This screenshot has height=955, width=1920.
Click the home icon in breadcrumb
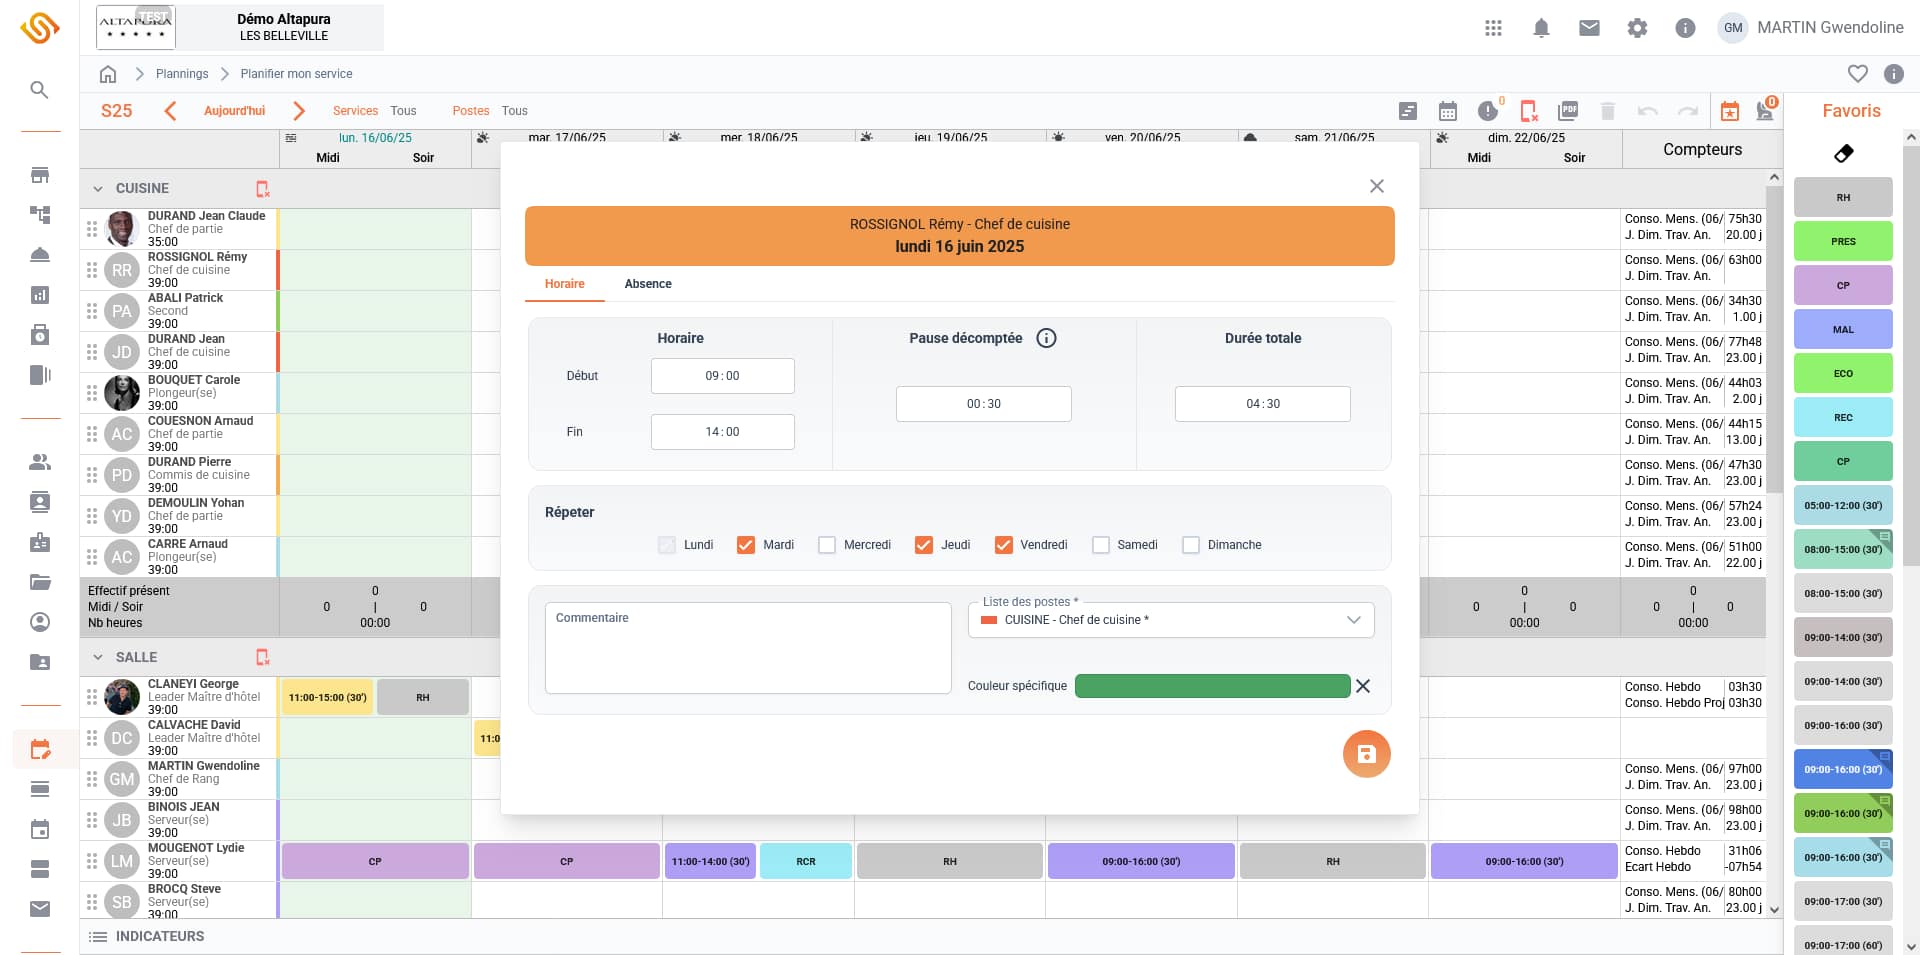point(108,74)
